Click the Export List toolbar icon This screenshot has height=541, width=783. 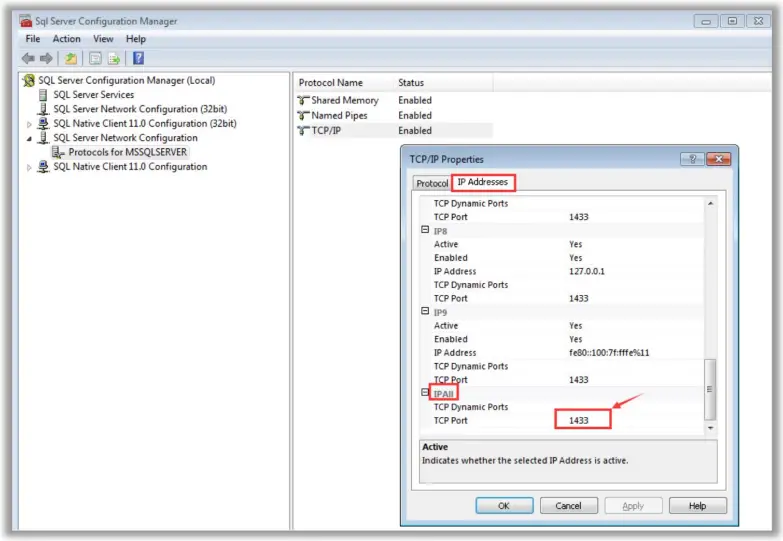pyautogui.click(x=114, y=58)
